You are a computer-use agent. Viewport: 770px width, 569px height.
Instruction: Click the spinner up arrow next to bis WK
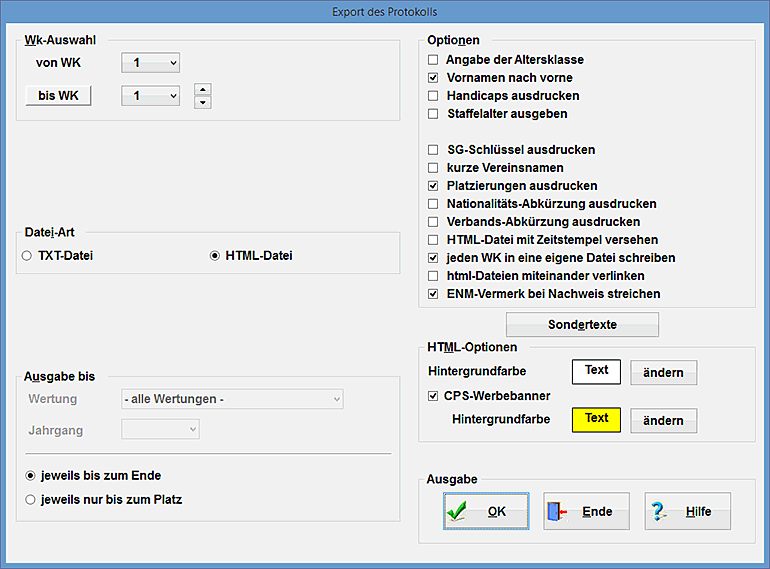(203, 90)
